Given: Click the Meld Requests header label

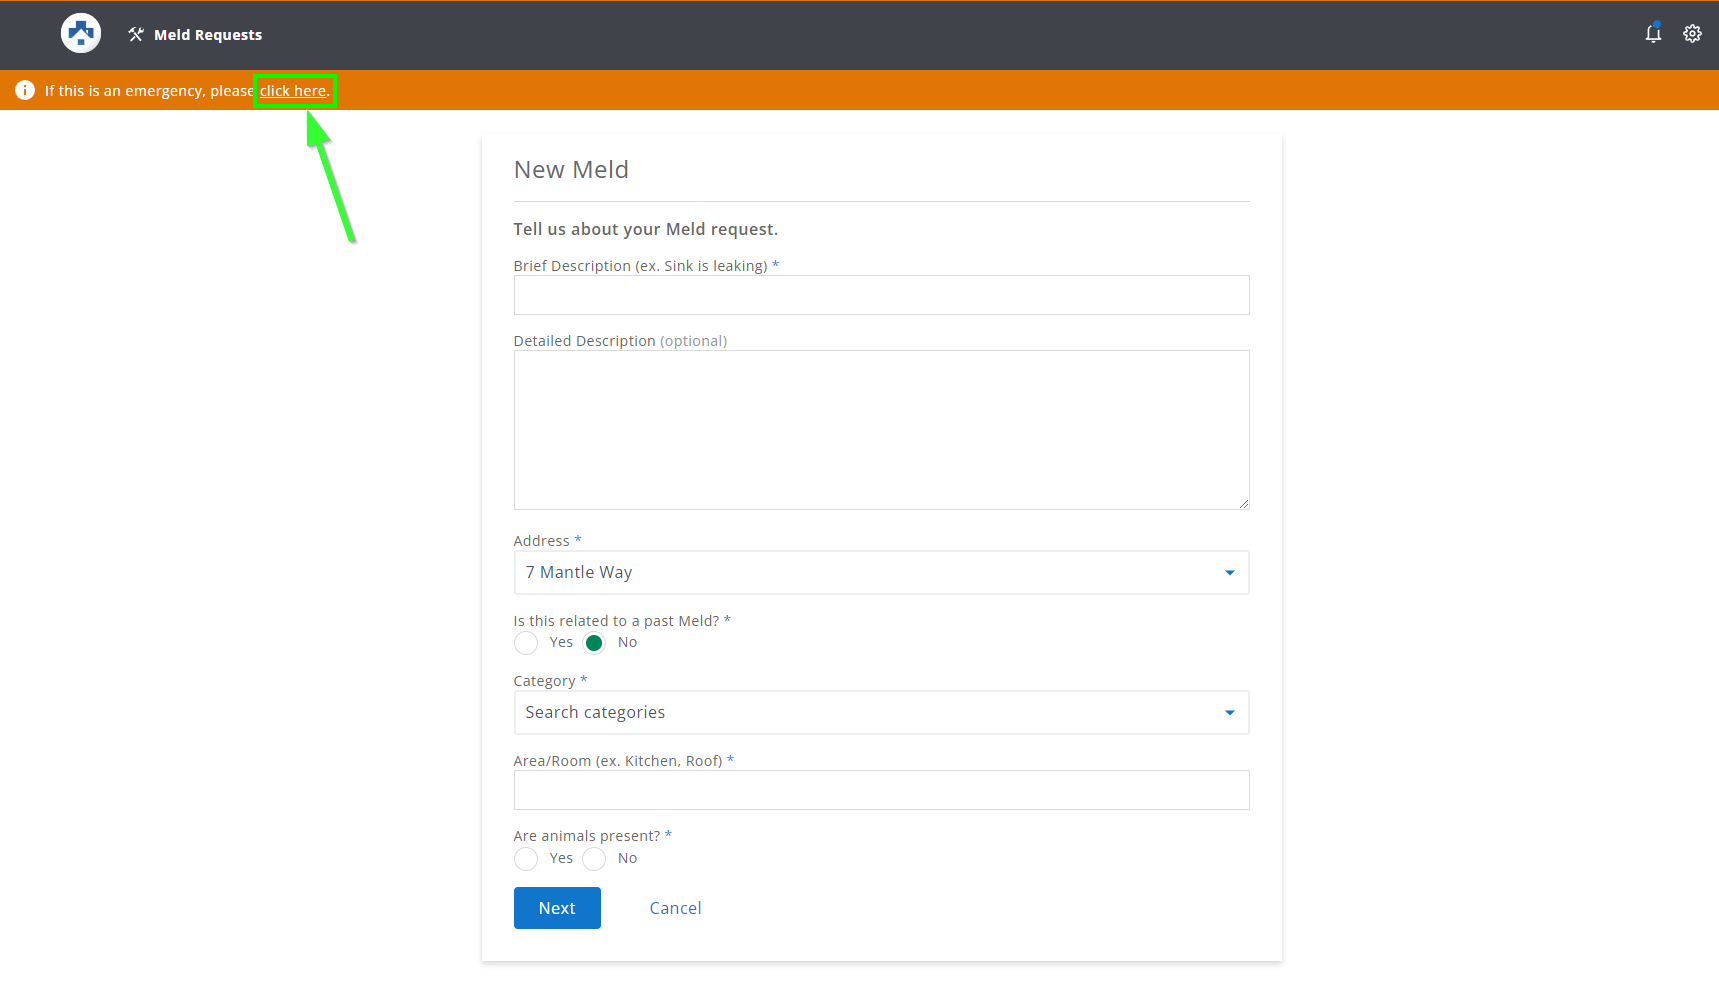Looking at the screenshot, I should tap(207, 34).
